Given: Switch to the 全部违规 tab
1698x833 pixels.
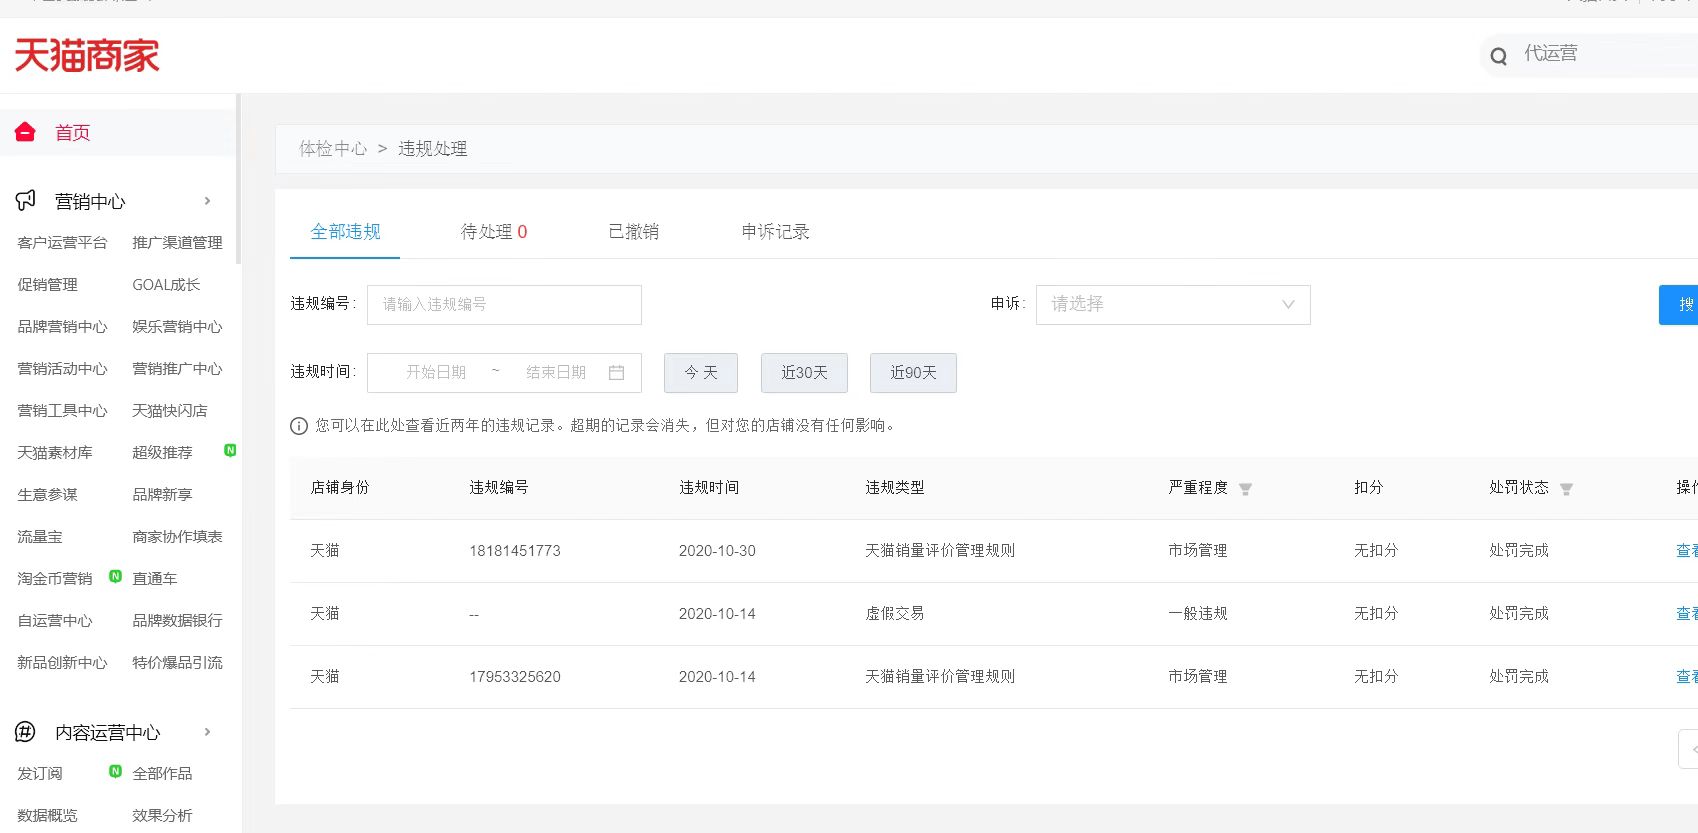Looking at the screenshot, I should click(x=345, y=232).
